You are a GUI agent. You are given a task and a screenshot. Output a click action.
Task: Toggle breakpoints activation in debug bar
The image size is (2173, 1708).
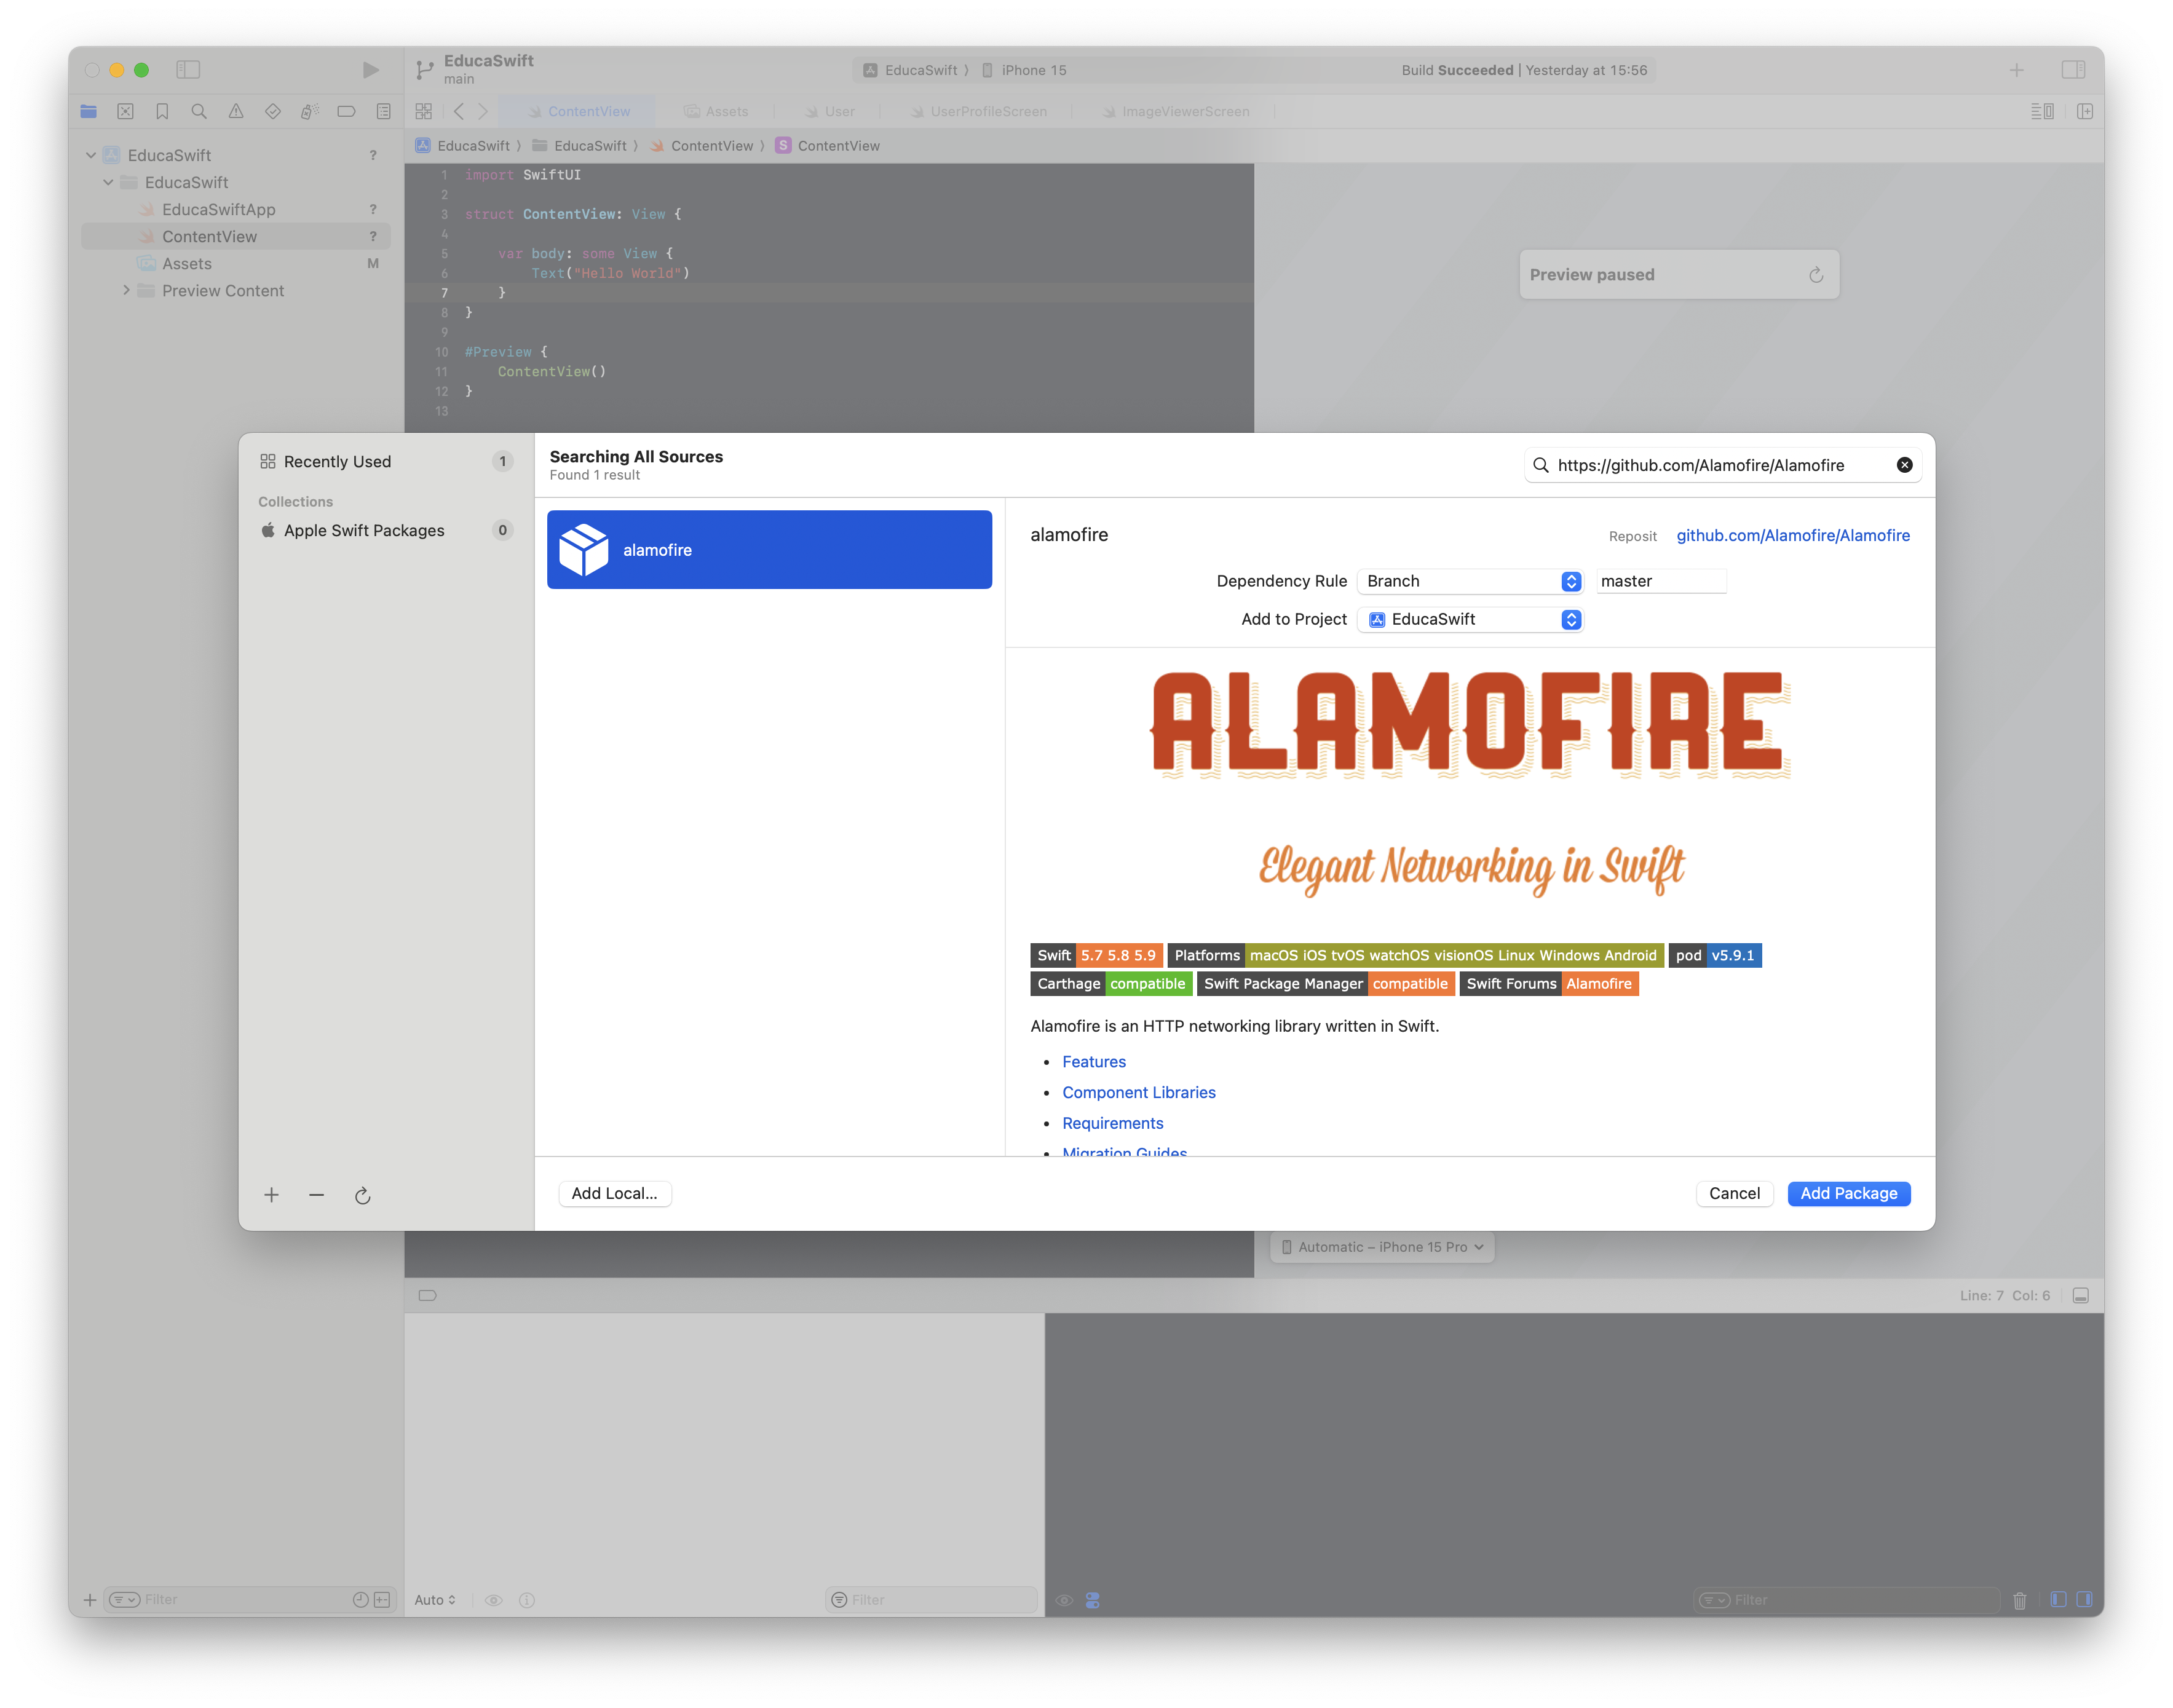[x=427, y=1297]
